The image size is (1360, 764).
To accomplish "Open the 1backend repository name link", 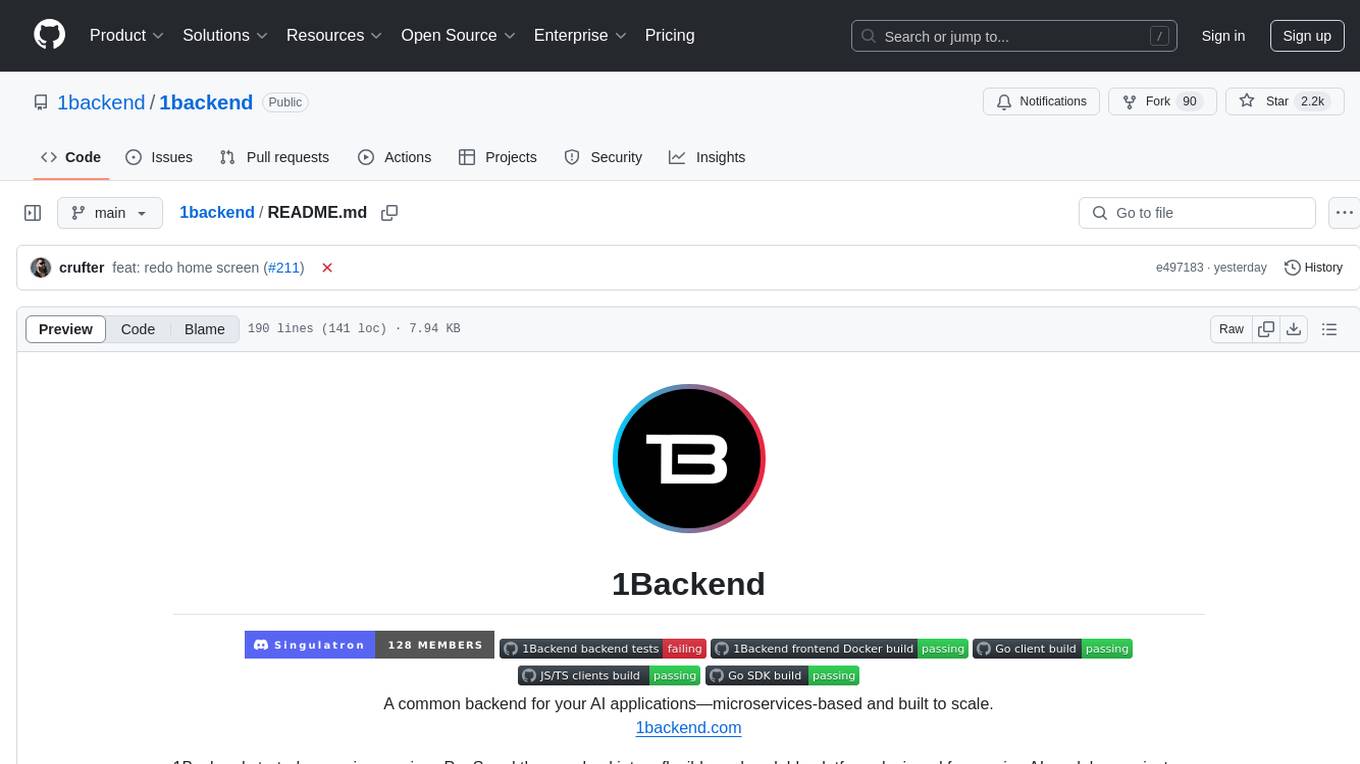I will [x=206, y=102].
